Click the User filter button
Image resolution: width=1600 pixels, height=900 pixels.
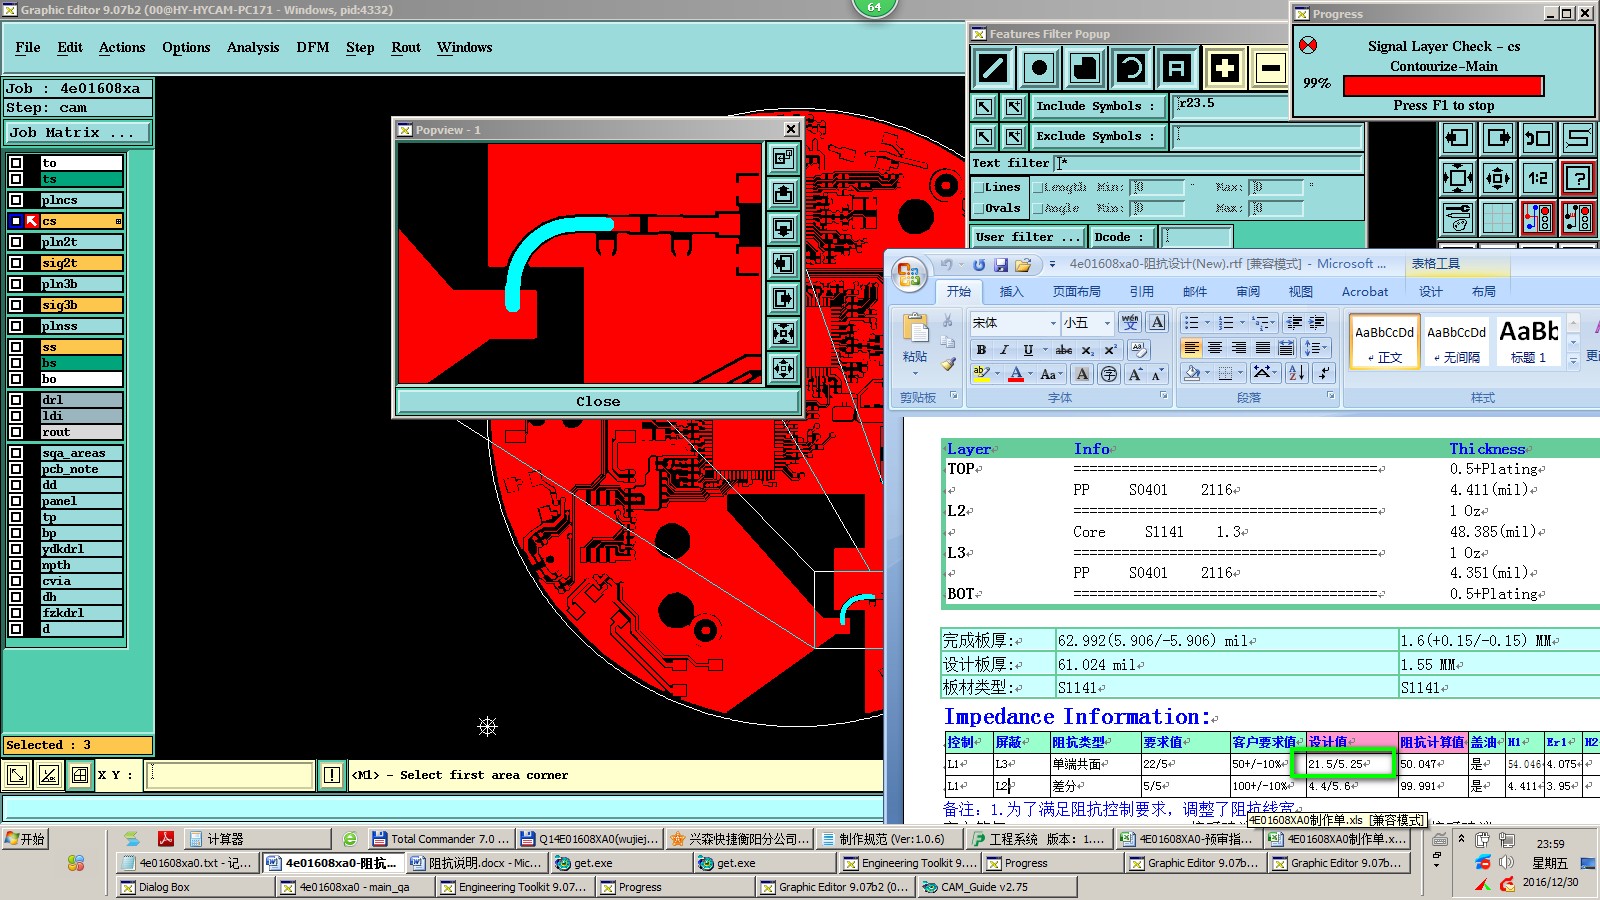1029,237
